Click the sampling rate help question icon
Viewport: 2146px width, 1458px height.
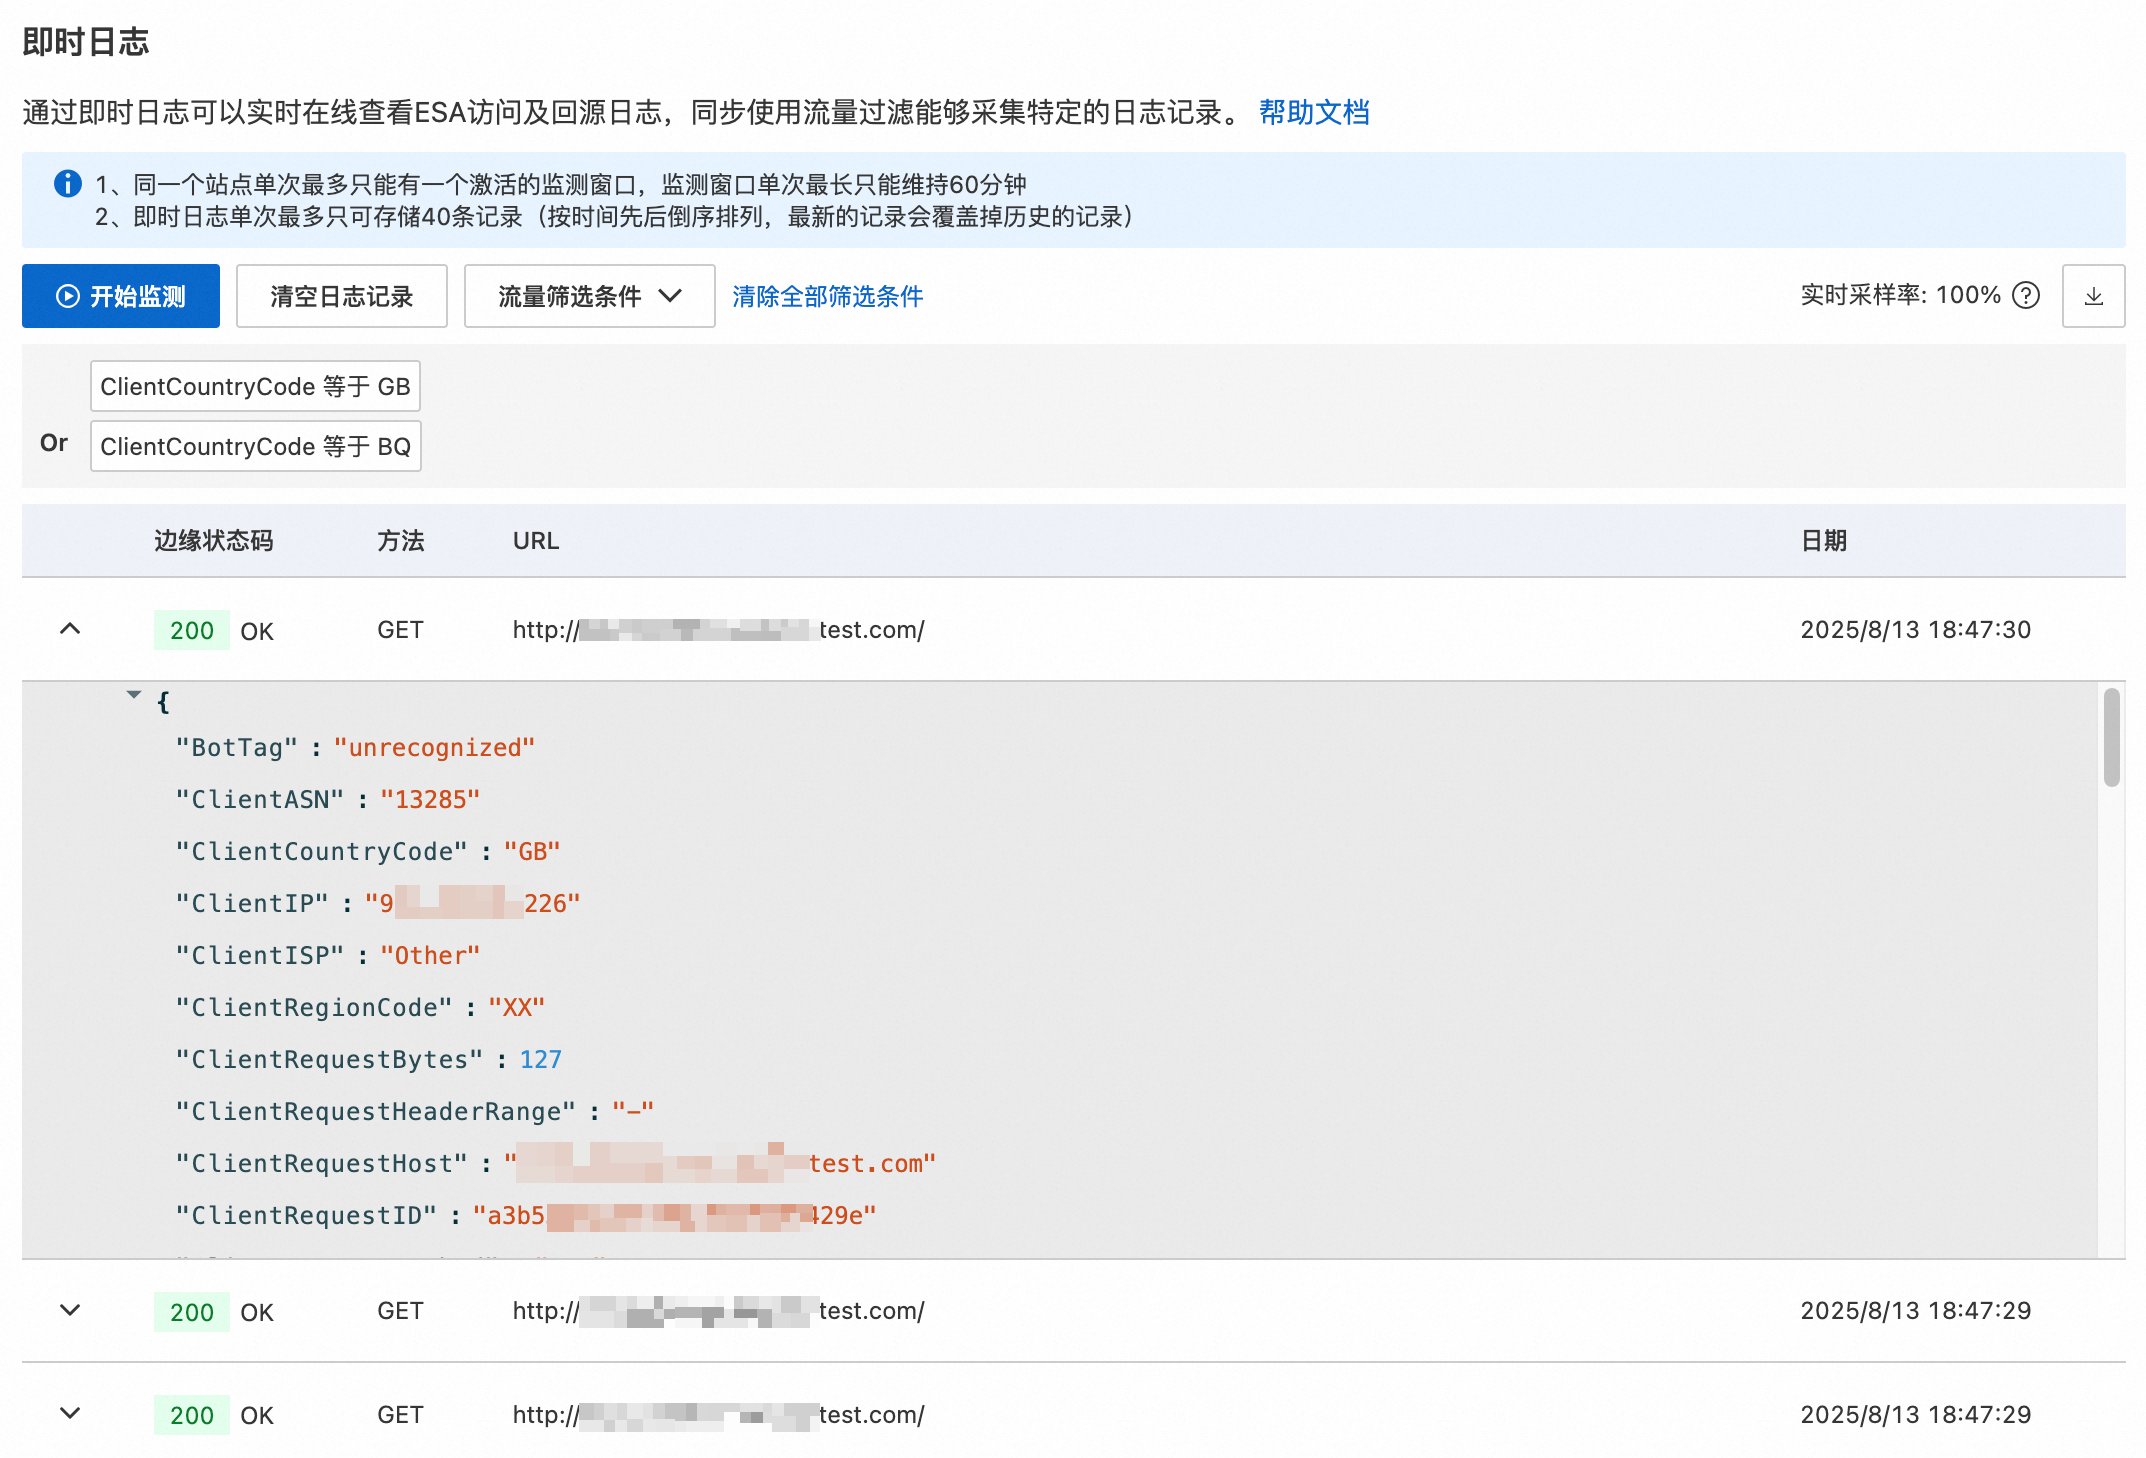coord(2026,296)
